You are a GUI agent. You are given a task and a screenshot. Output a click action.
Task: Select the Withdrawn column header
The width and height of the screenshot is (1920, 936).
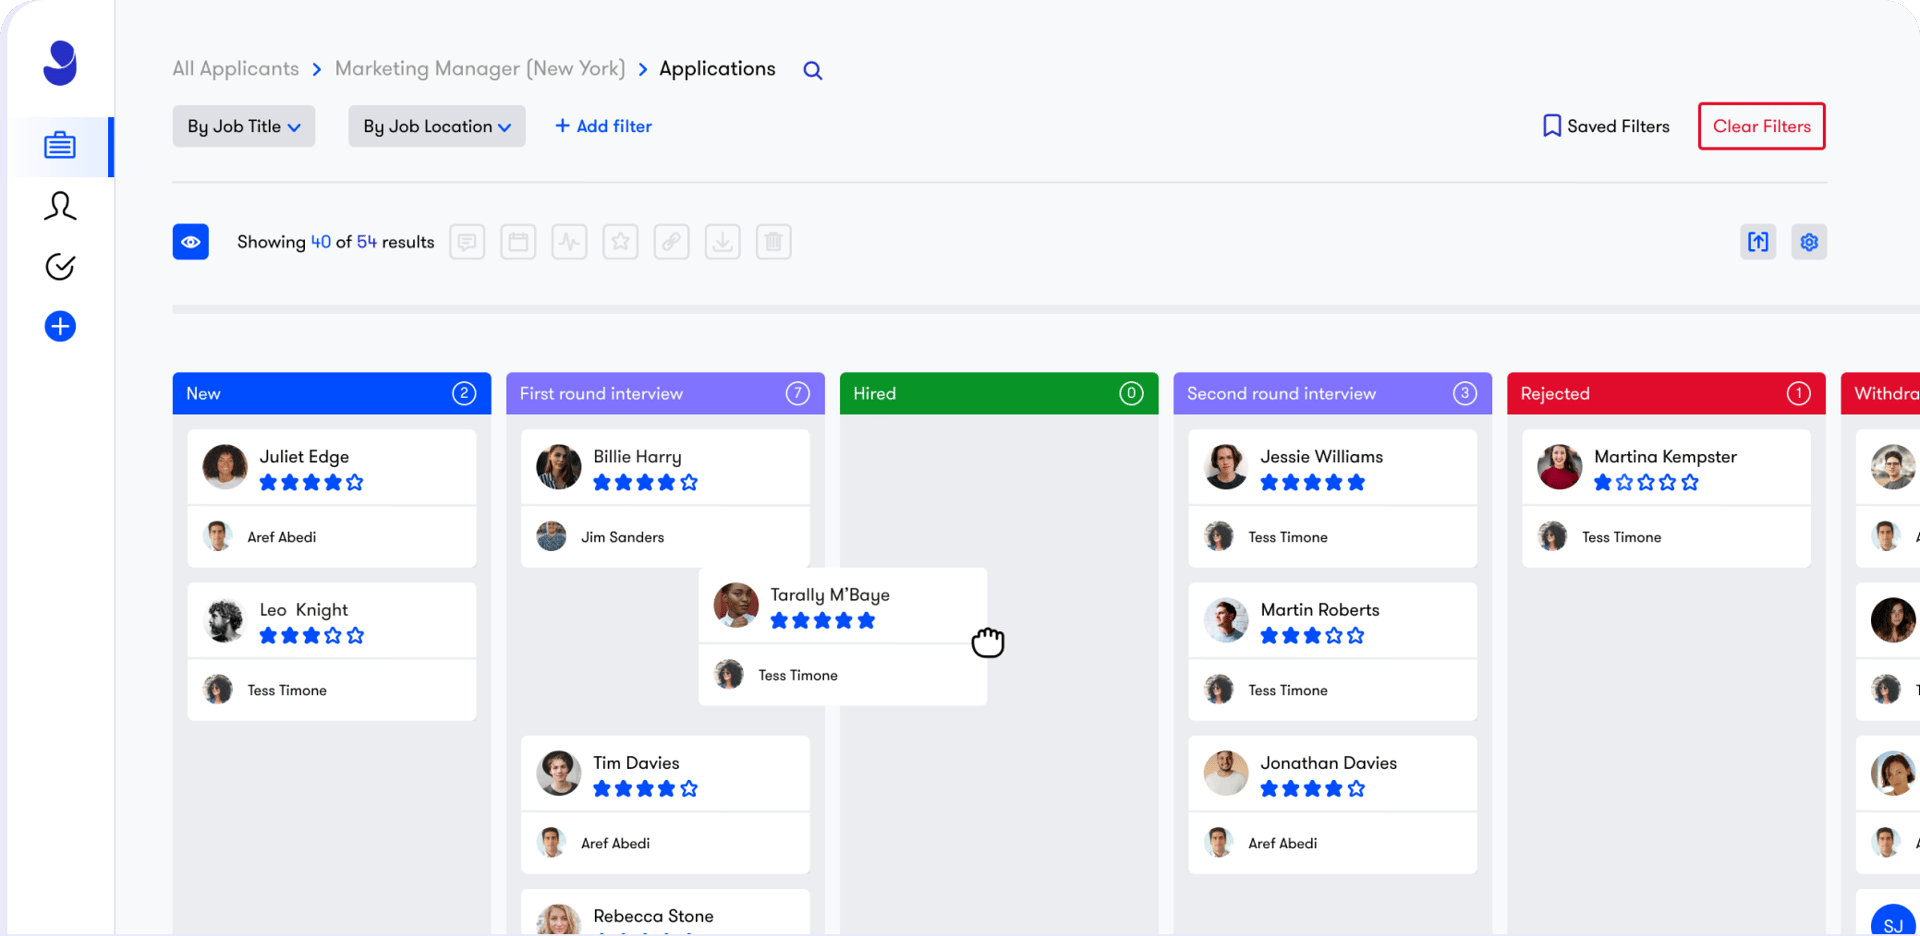[x=1881, y=394]
